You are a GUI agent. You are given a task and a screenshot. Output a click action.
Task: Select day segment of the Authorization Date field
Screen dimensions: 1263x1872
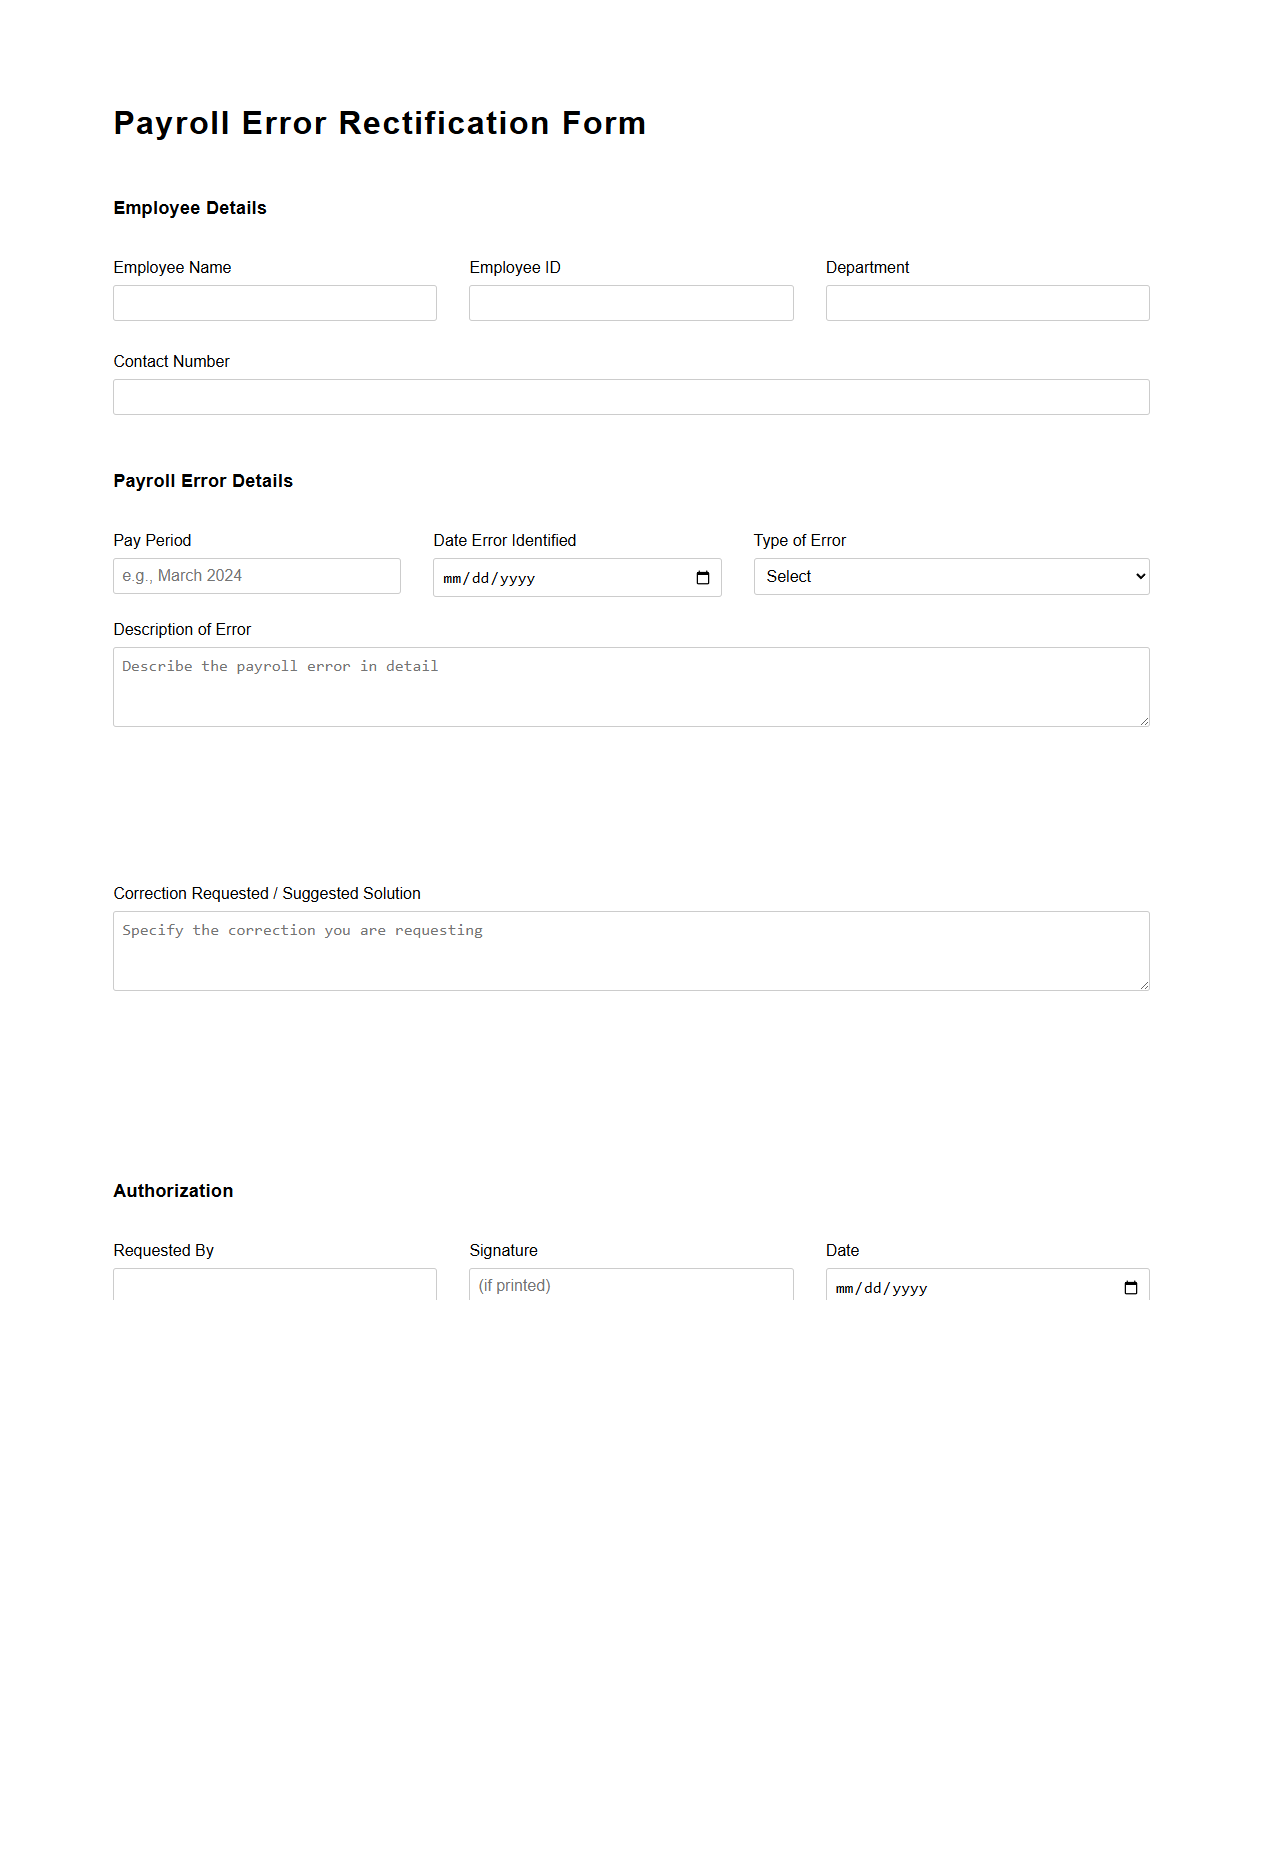873,1289
